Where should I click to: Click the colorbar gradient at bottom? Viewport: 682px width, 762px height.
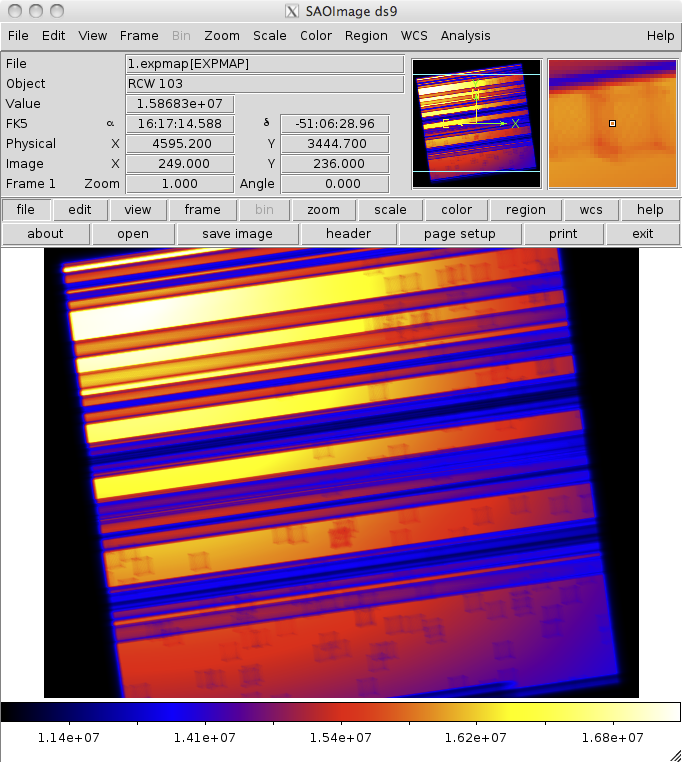click(x=340, y=712)
